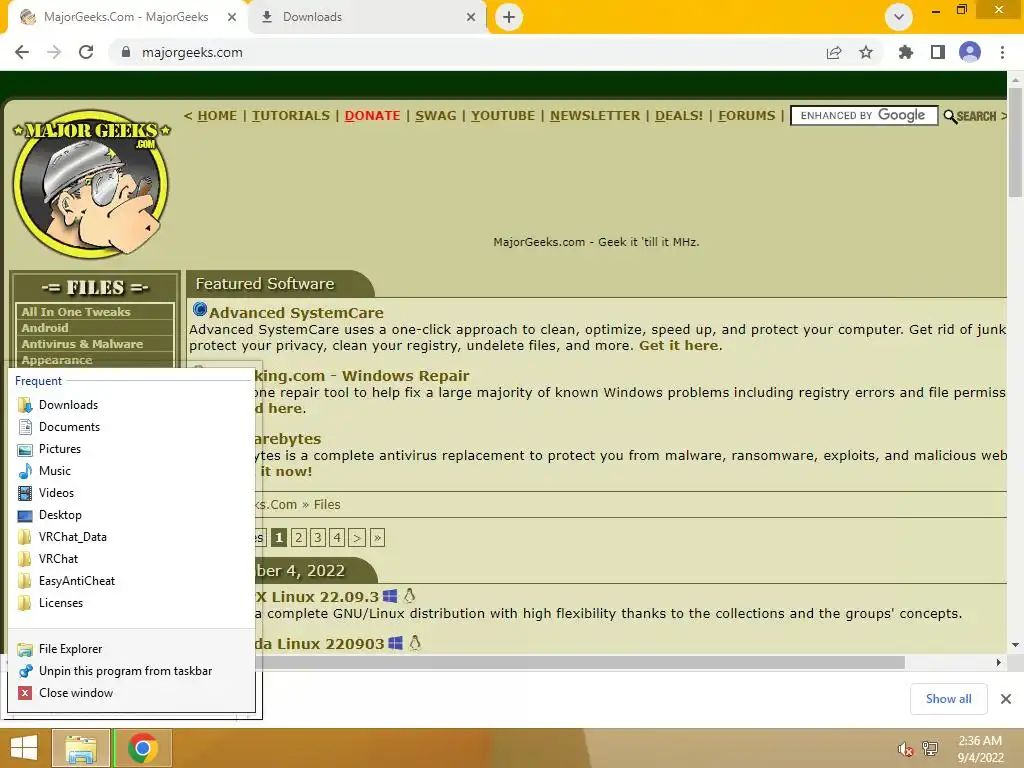The image size is (1024, 768).
Task: Click File Explorer taskbar icon
Action: click(81, 748)
